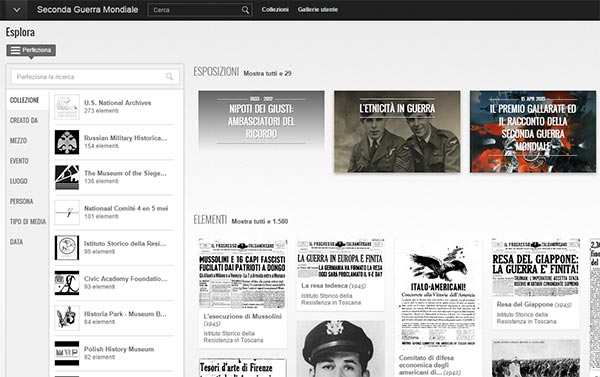Open Mussolini fucilati newspaper thumbnail
This screenshot has width=600, height=377.
[x=243, y=273]
